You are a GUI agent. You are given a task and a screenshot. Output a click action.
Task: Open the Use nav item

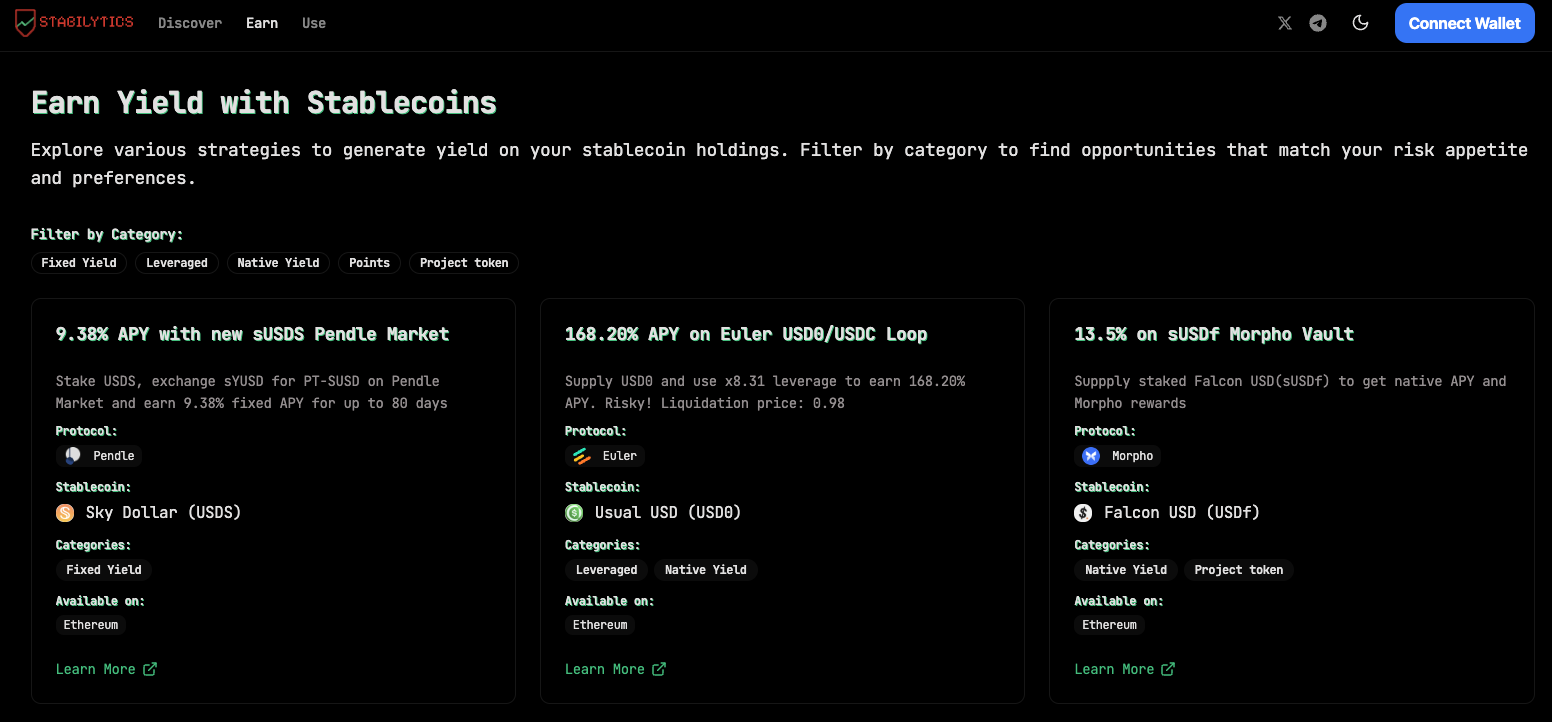314,23
